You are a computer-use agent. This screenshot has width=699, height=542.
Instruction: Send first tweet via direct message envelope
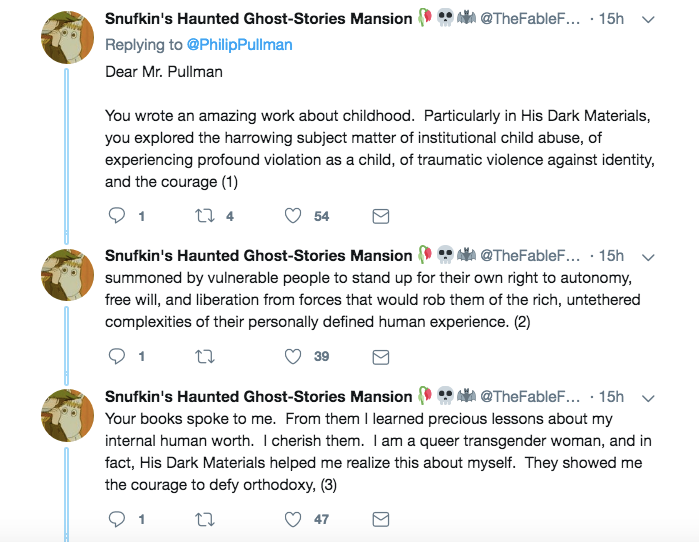tap(380, 216)
